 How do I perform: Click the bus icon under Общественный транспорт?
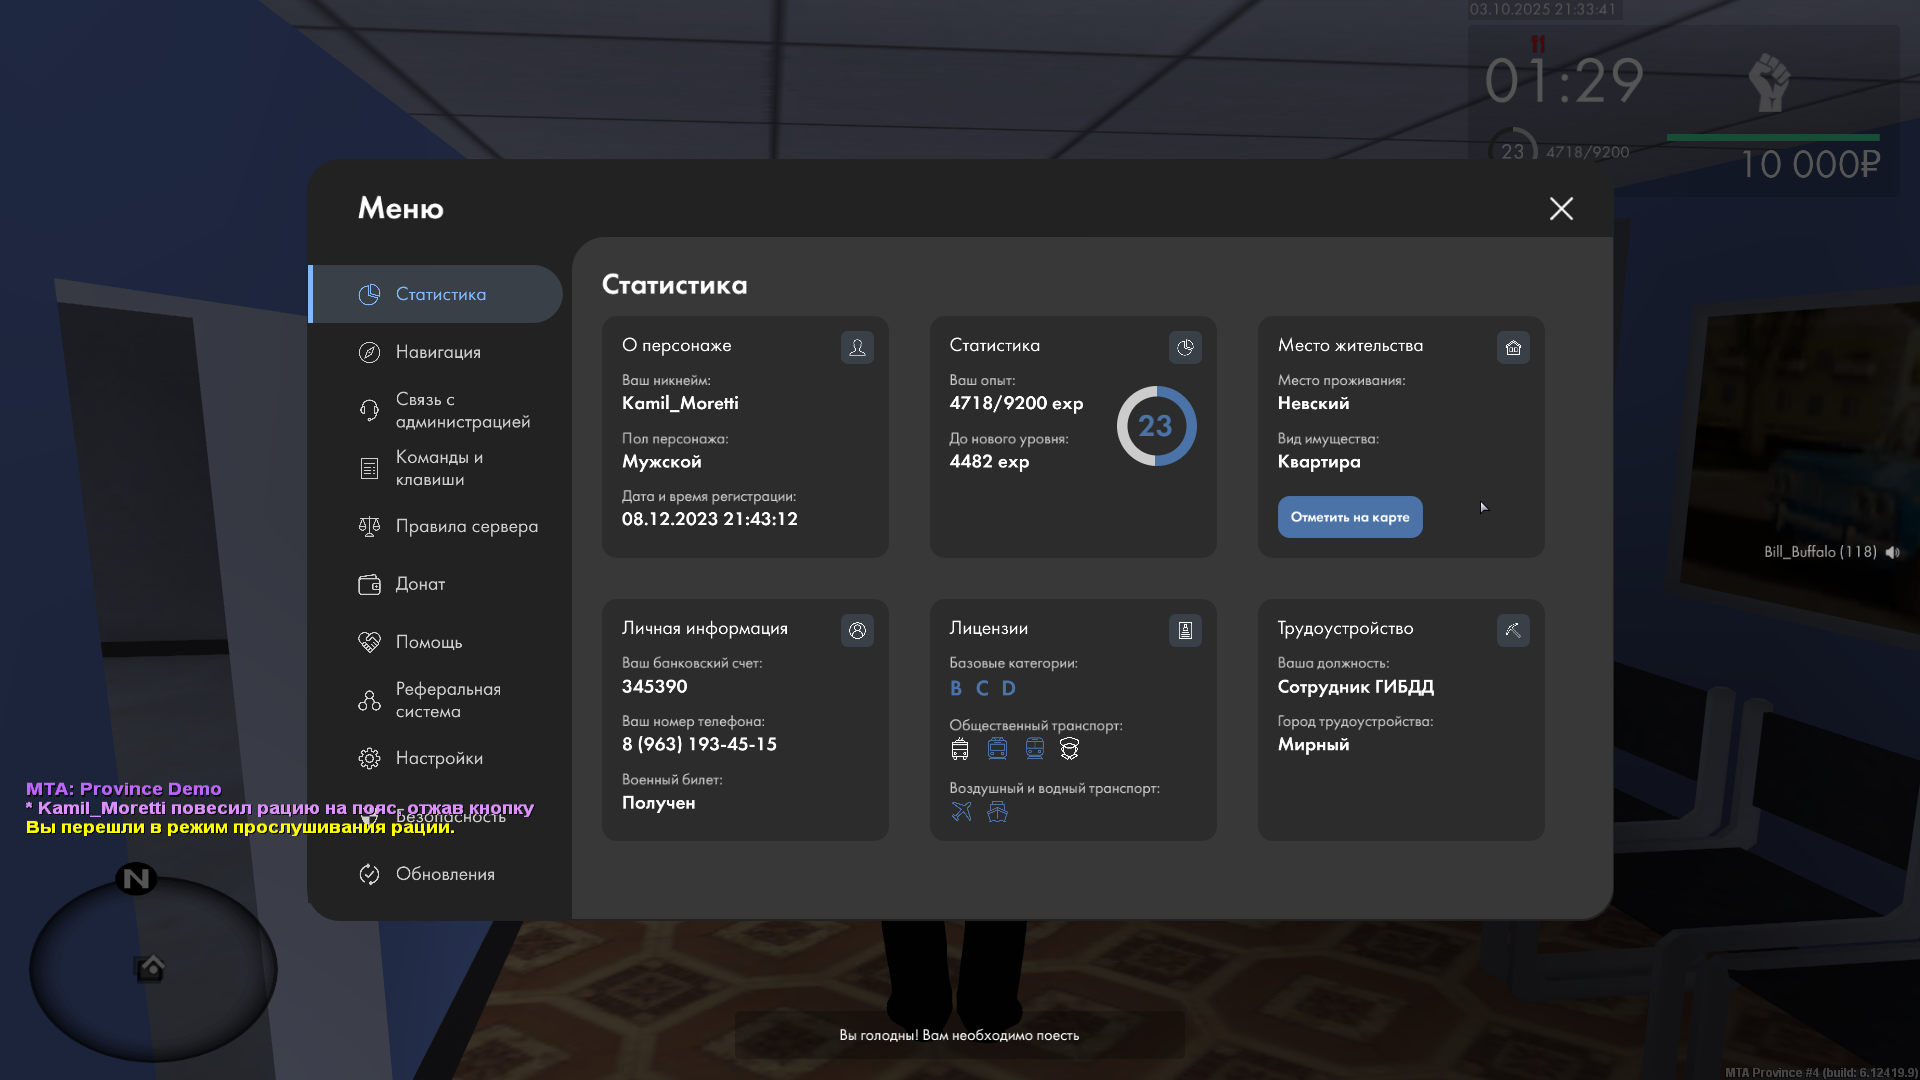click(960, 749)
